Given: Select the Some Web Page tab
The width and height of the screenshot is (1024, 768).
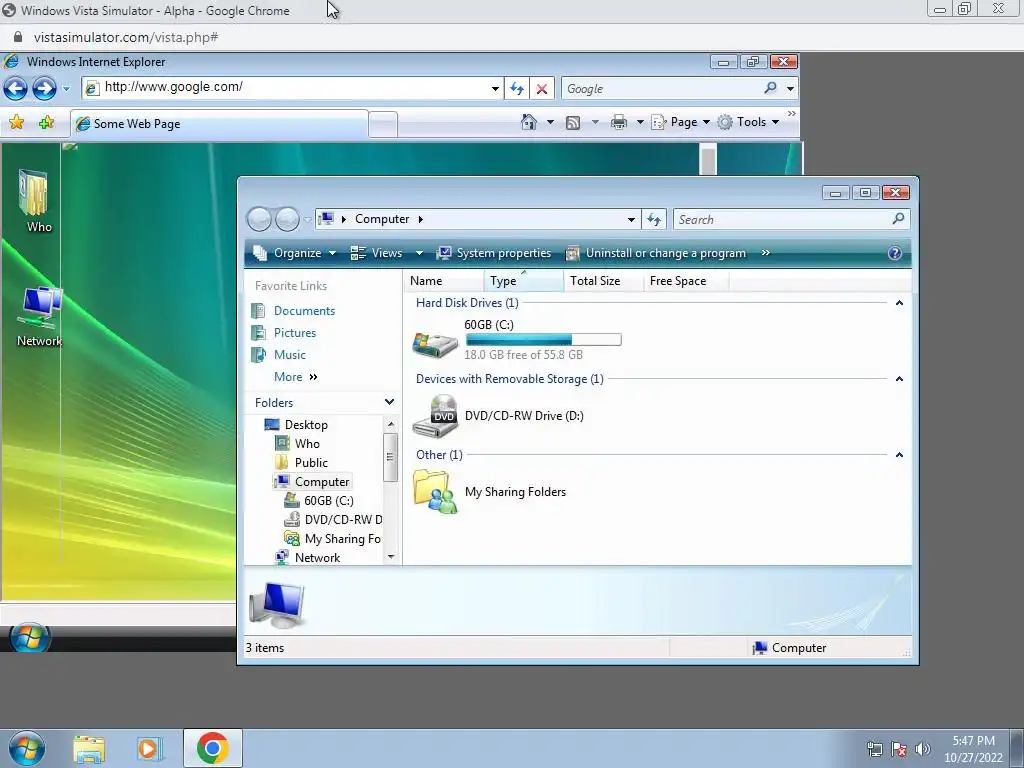Looking at the screenshot, I should pos(219,124).
